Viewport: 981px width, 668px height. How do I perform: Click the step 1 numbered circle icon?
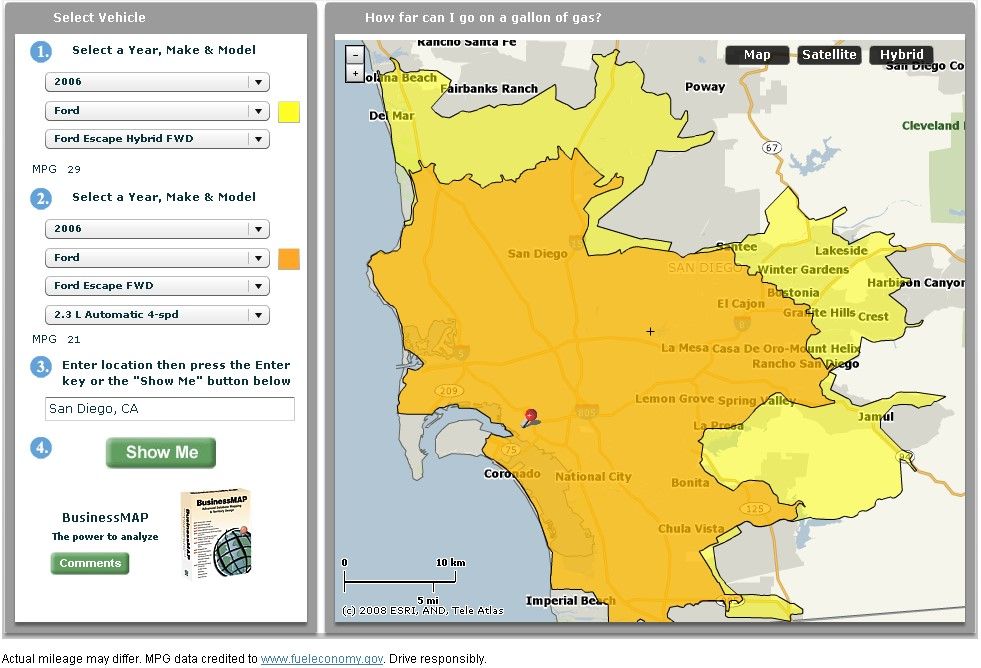(41, 51)
